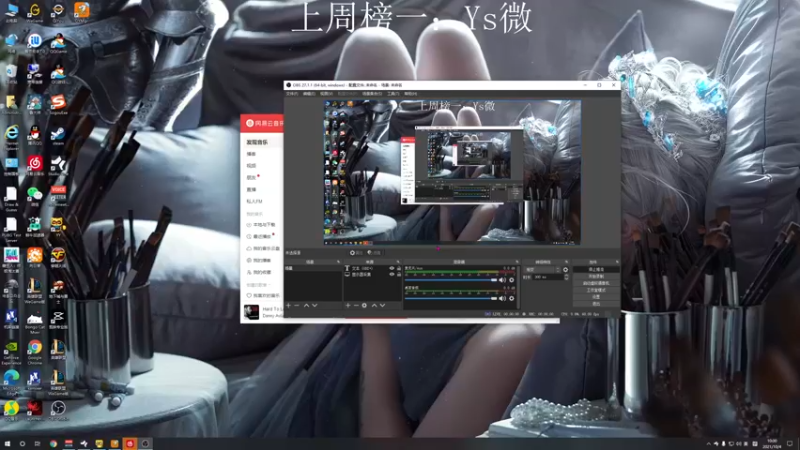Image resolution: width=800 pixels, height=450 pixels.
Task: Open transition properties gear in Scene Transitions panel
Action: (566, 269)
